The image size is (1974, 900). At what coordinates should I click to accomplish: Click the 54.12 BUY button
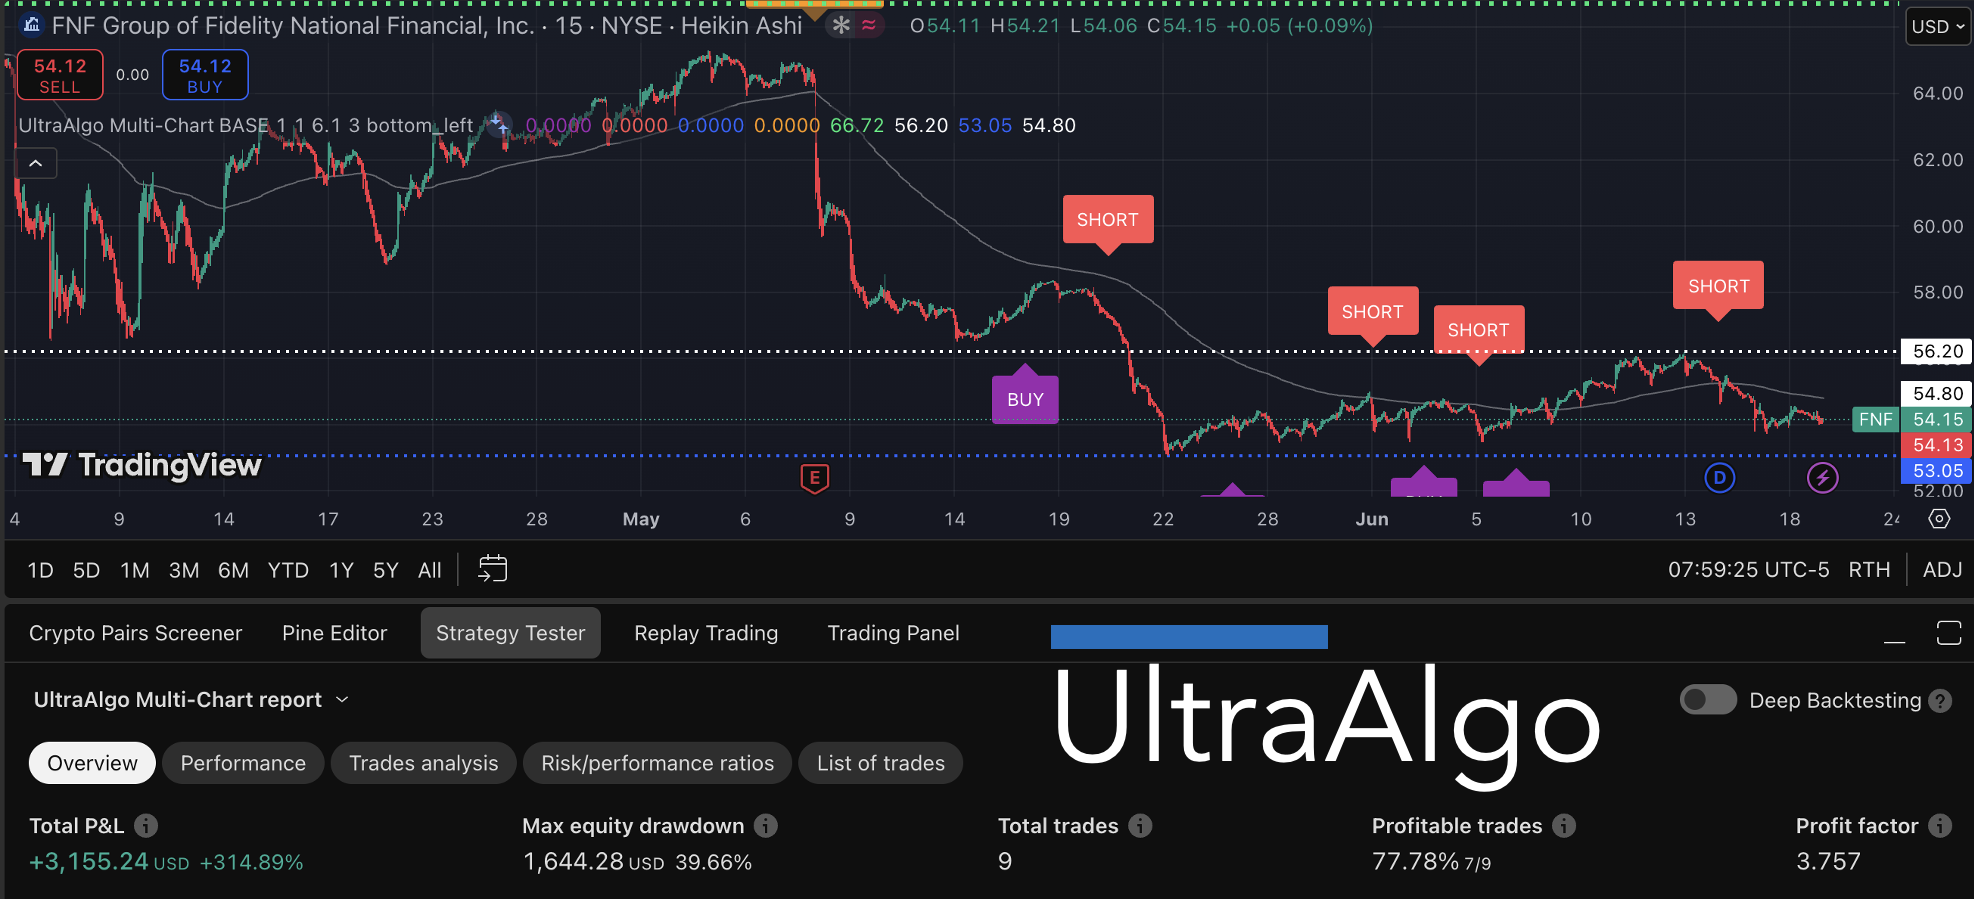click(205, 75)
